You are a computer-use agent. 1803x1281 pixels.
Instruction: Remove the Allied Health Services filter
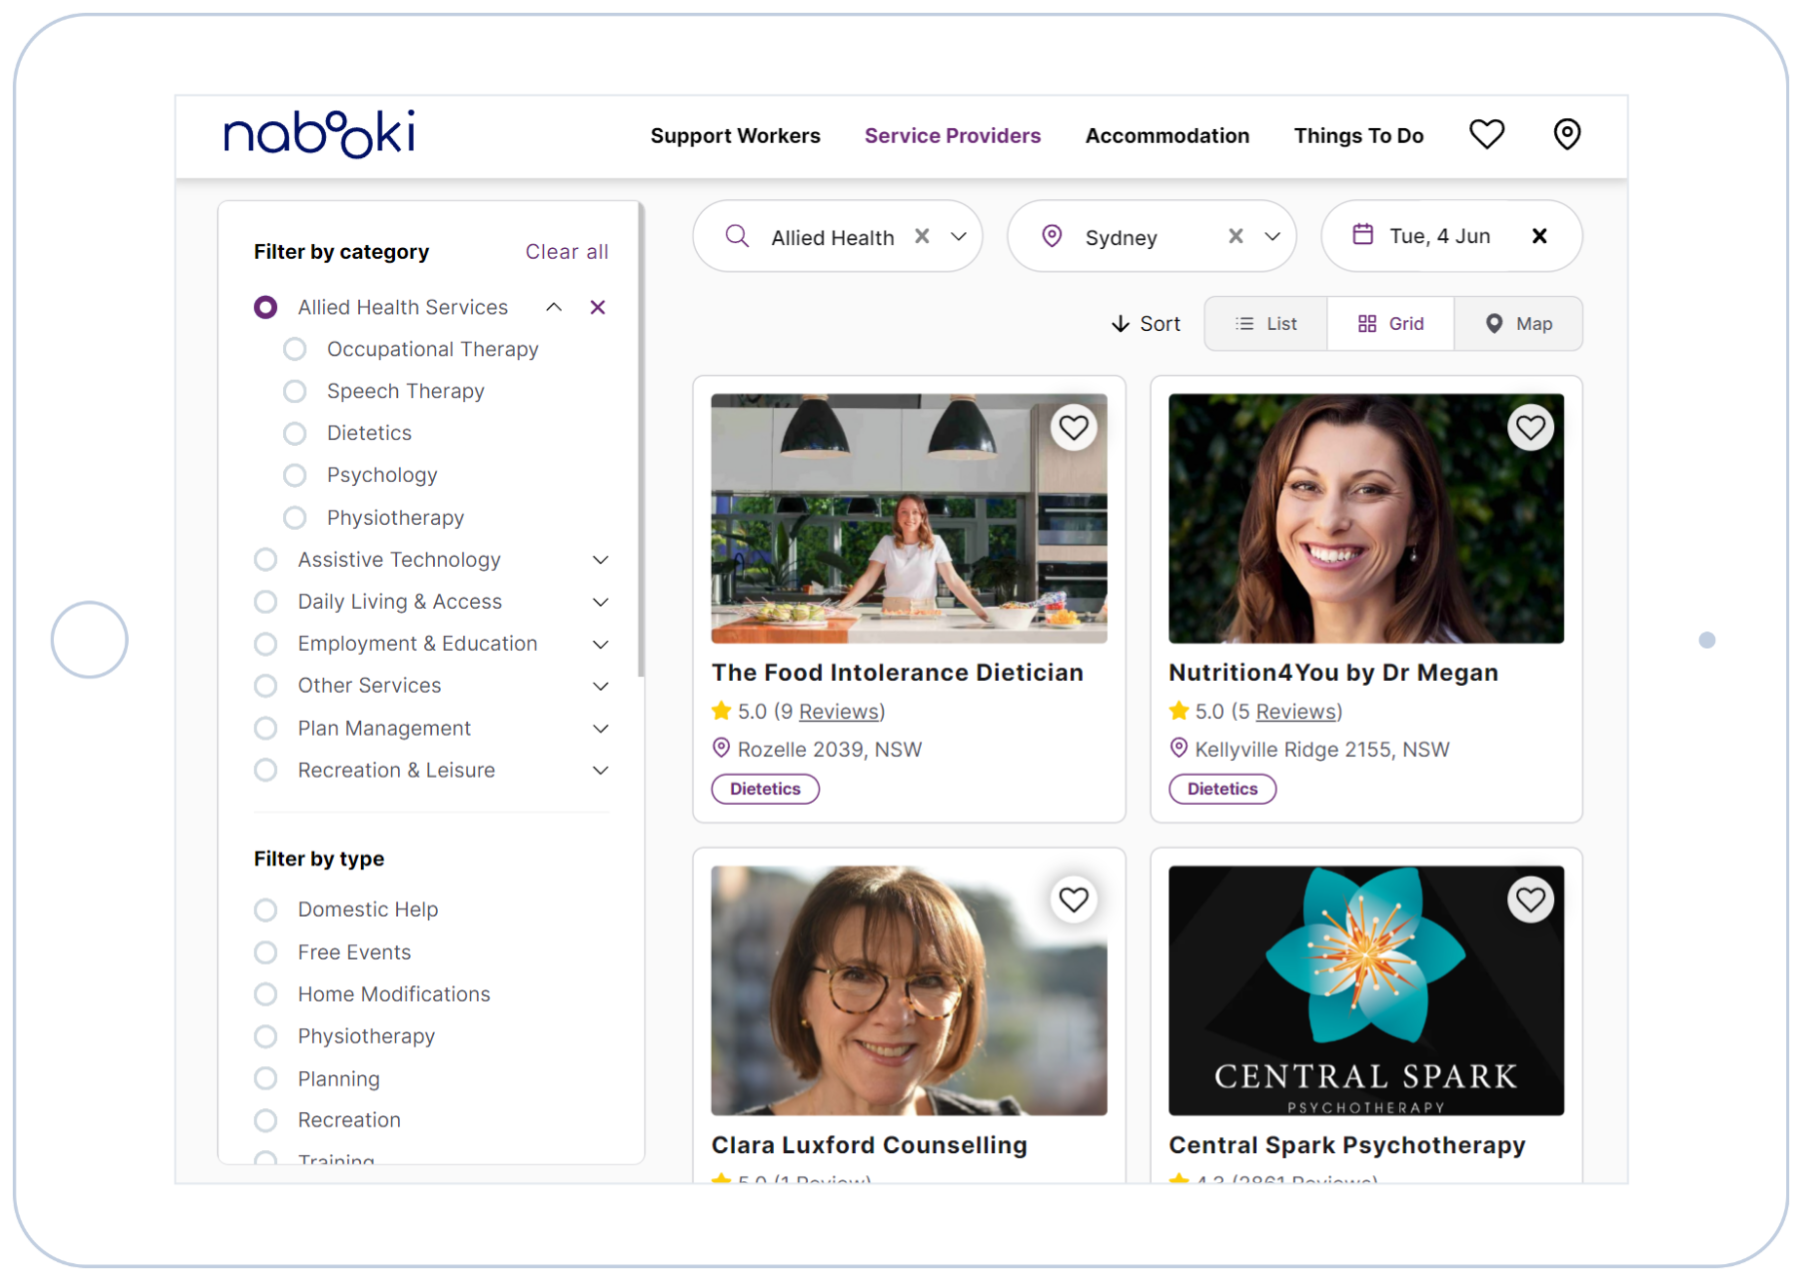[x=598, y=307]
